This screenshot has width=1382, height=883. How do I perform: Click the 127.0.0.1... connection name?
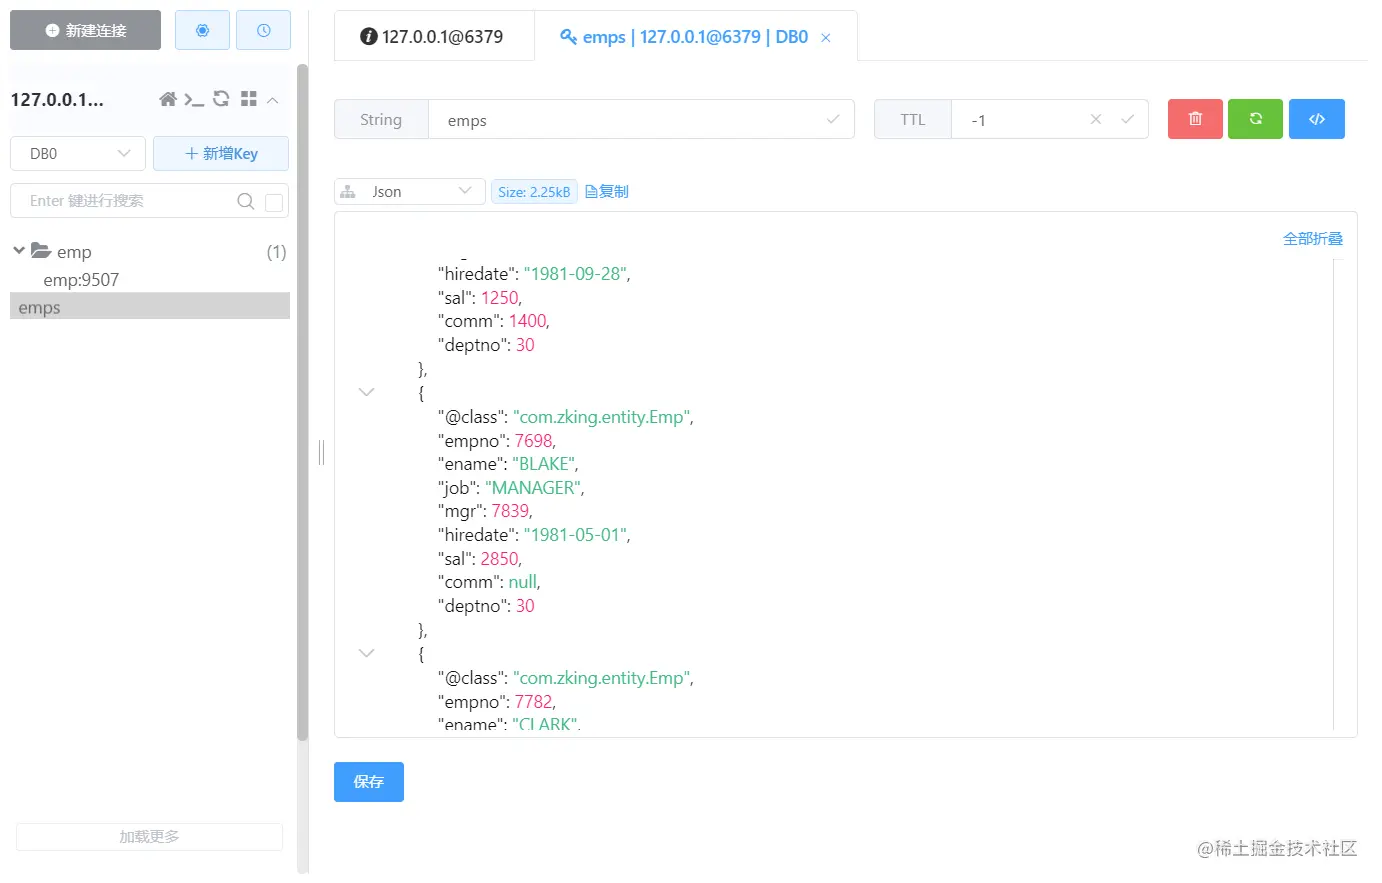tap(57, 100)
